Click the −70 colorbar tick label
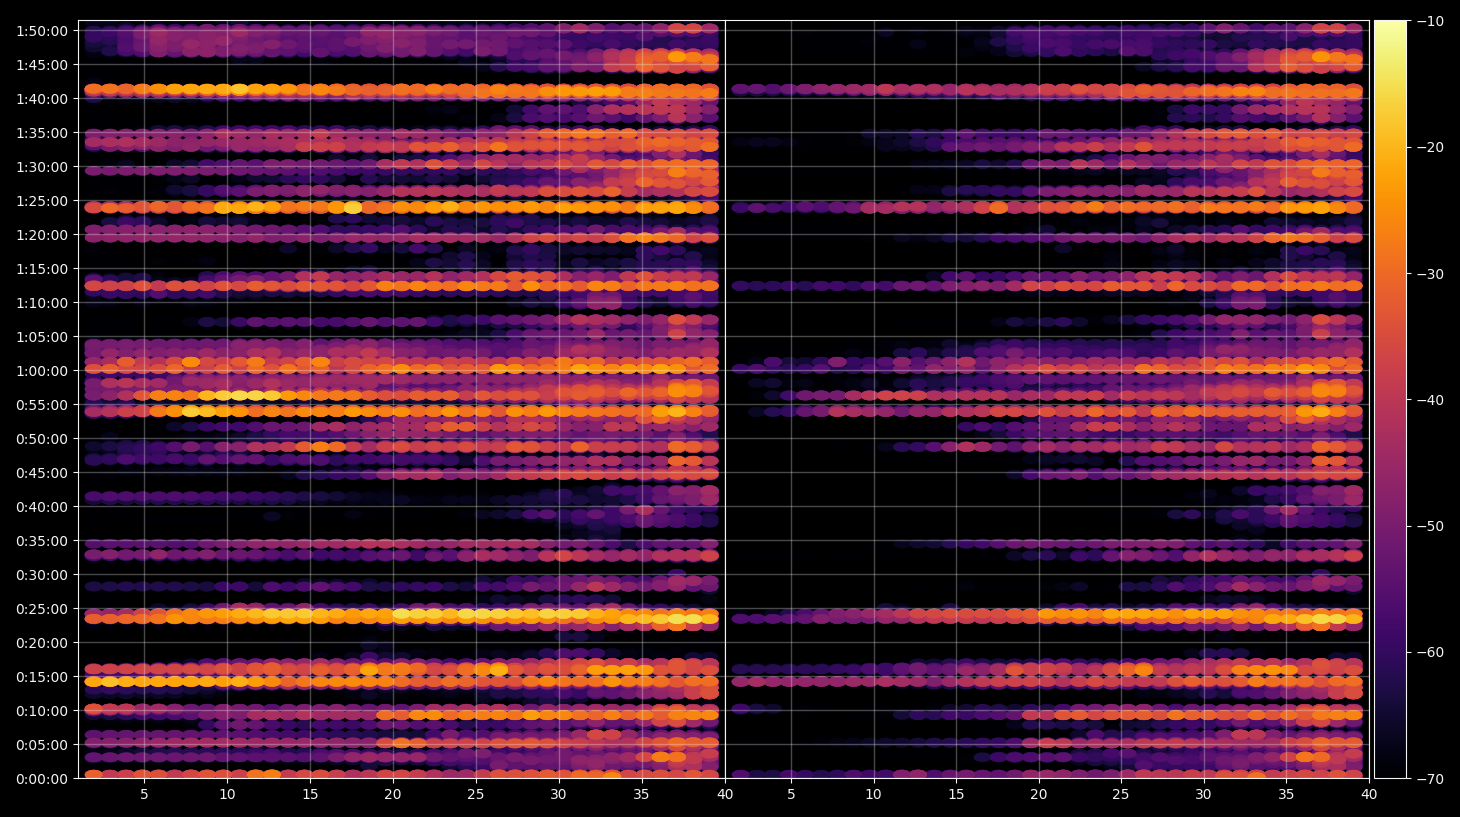The width and height of the screenshot is (1460, 817). pyautogui.click(x=1431, y=779)
